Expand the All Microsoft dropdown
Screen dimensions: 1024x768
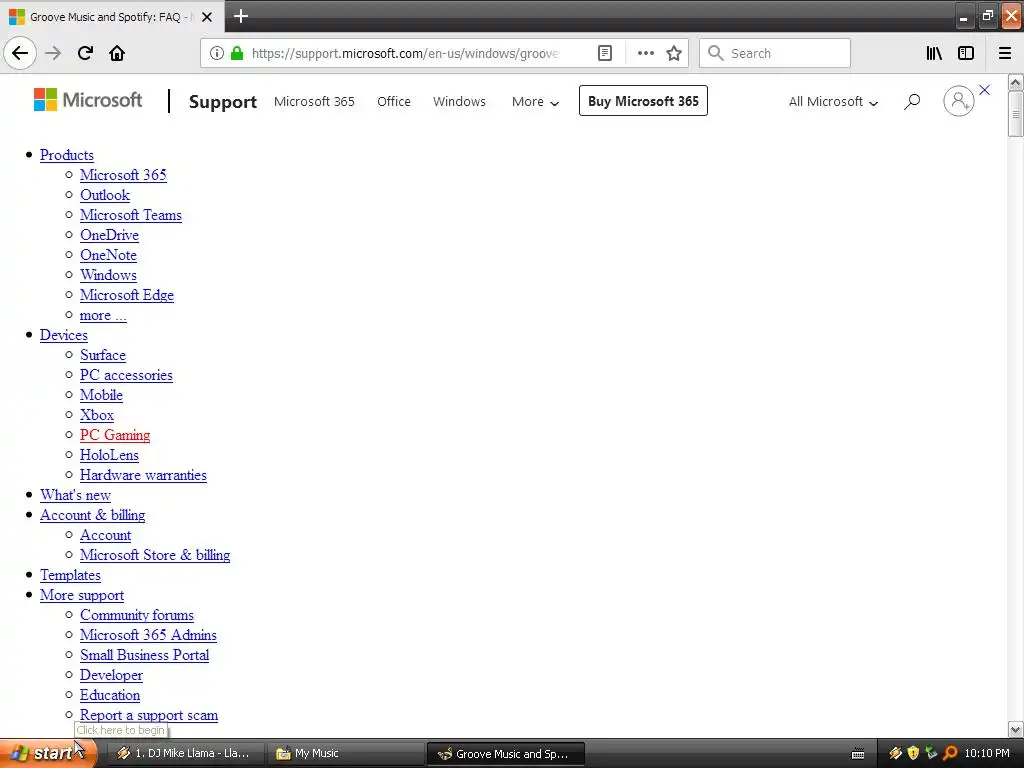833,101
